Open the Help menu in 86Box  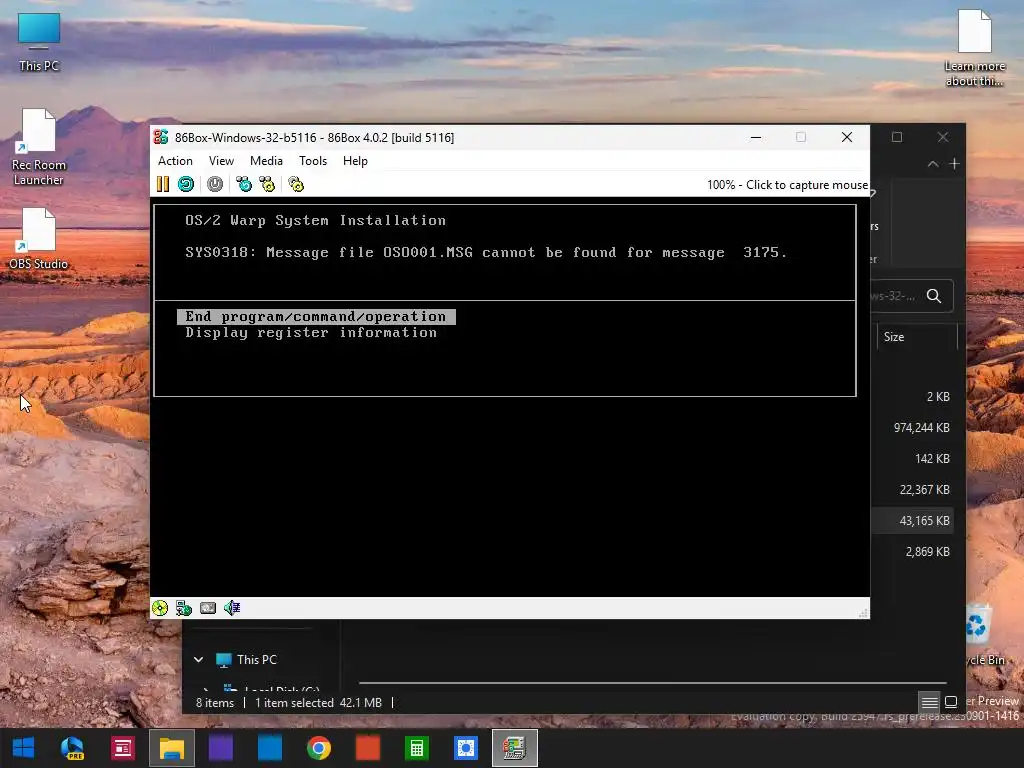[x=355, y=161]
